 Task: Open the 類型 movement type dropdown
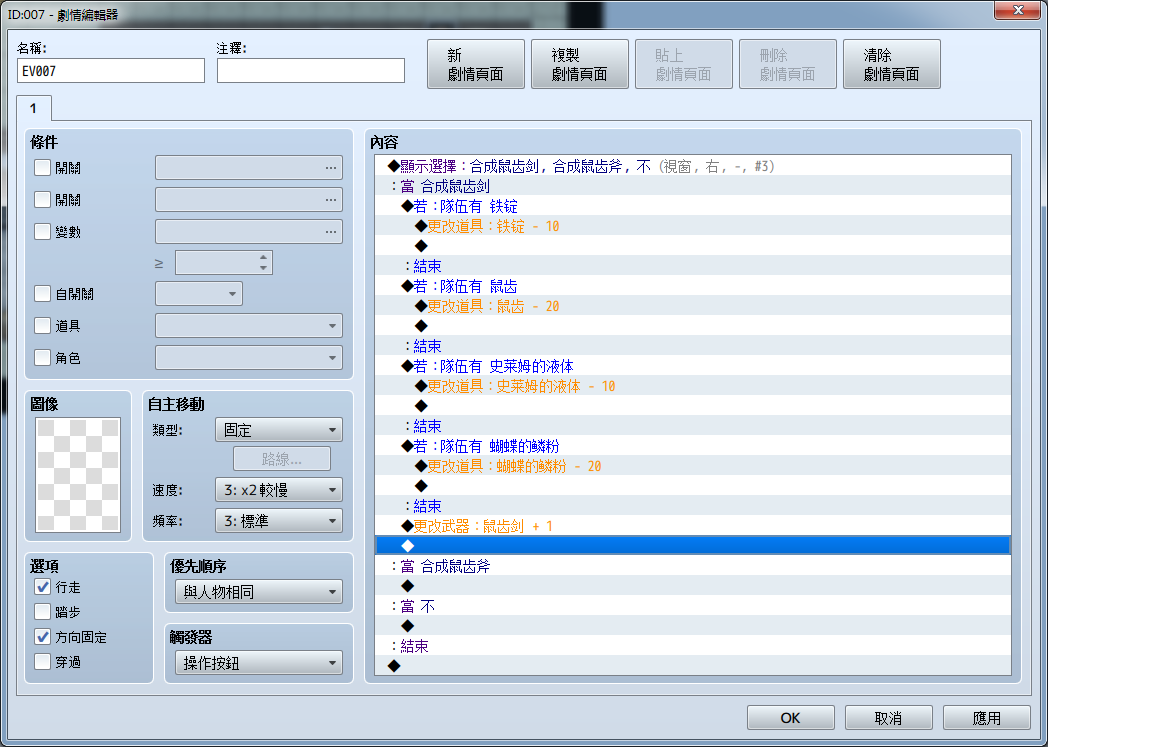(278, 430)
